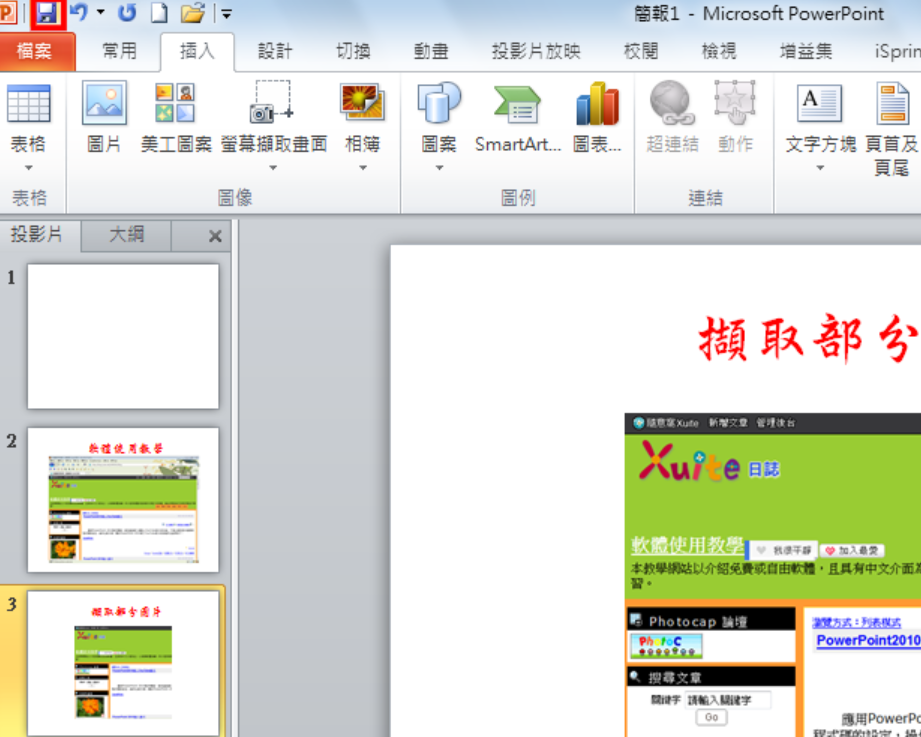The height and width of the screenshot is (737, 921).
Task: Expand the Customize Quick Access Toolbar arrow
Action: click(226, 14)
